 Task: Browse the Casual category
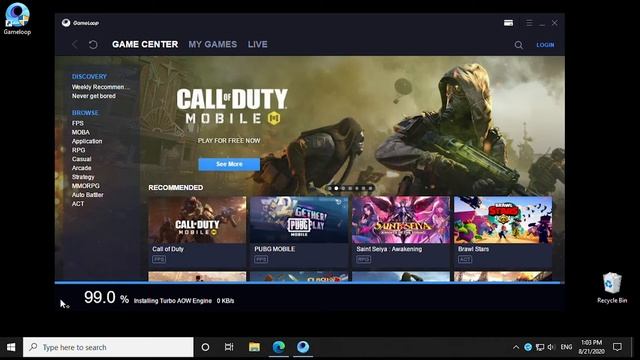point(82,159)
